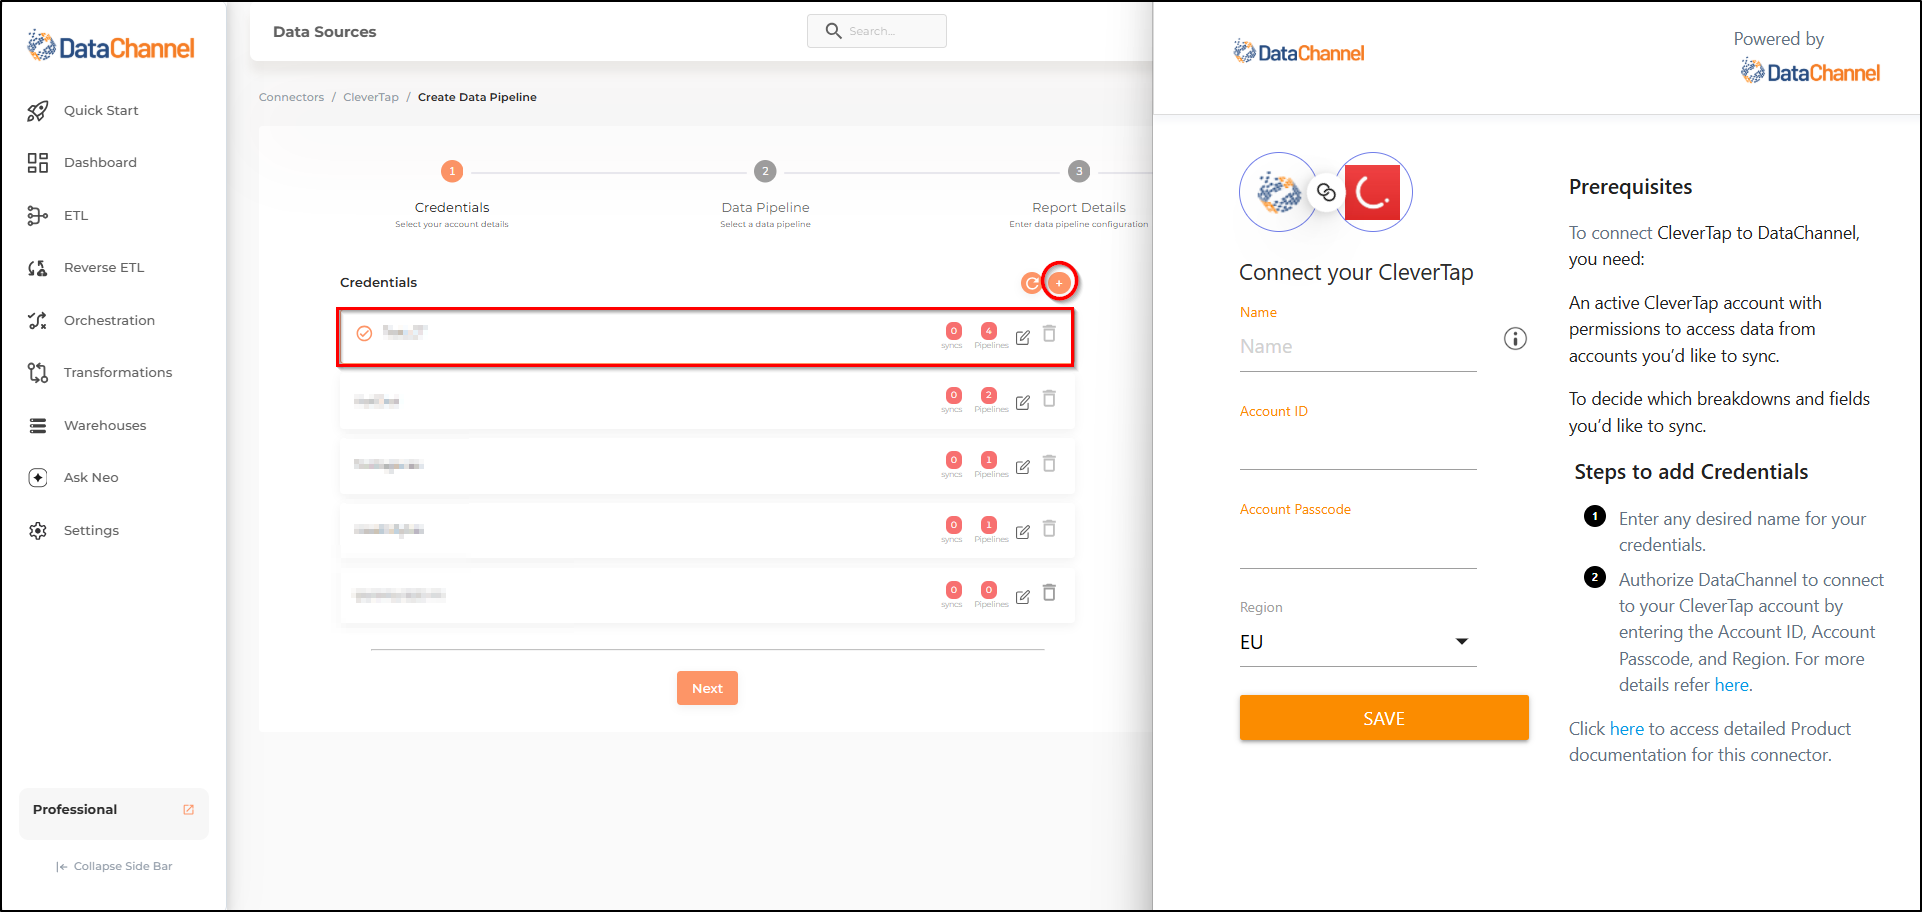Go to step 2 Data Pipeline
Viewport: 1922px width, 912px height.
(x=765, y=171)
